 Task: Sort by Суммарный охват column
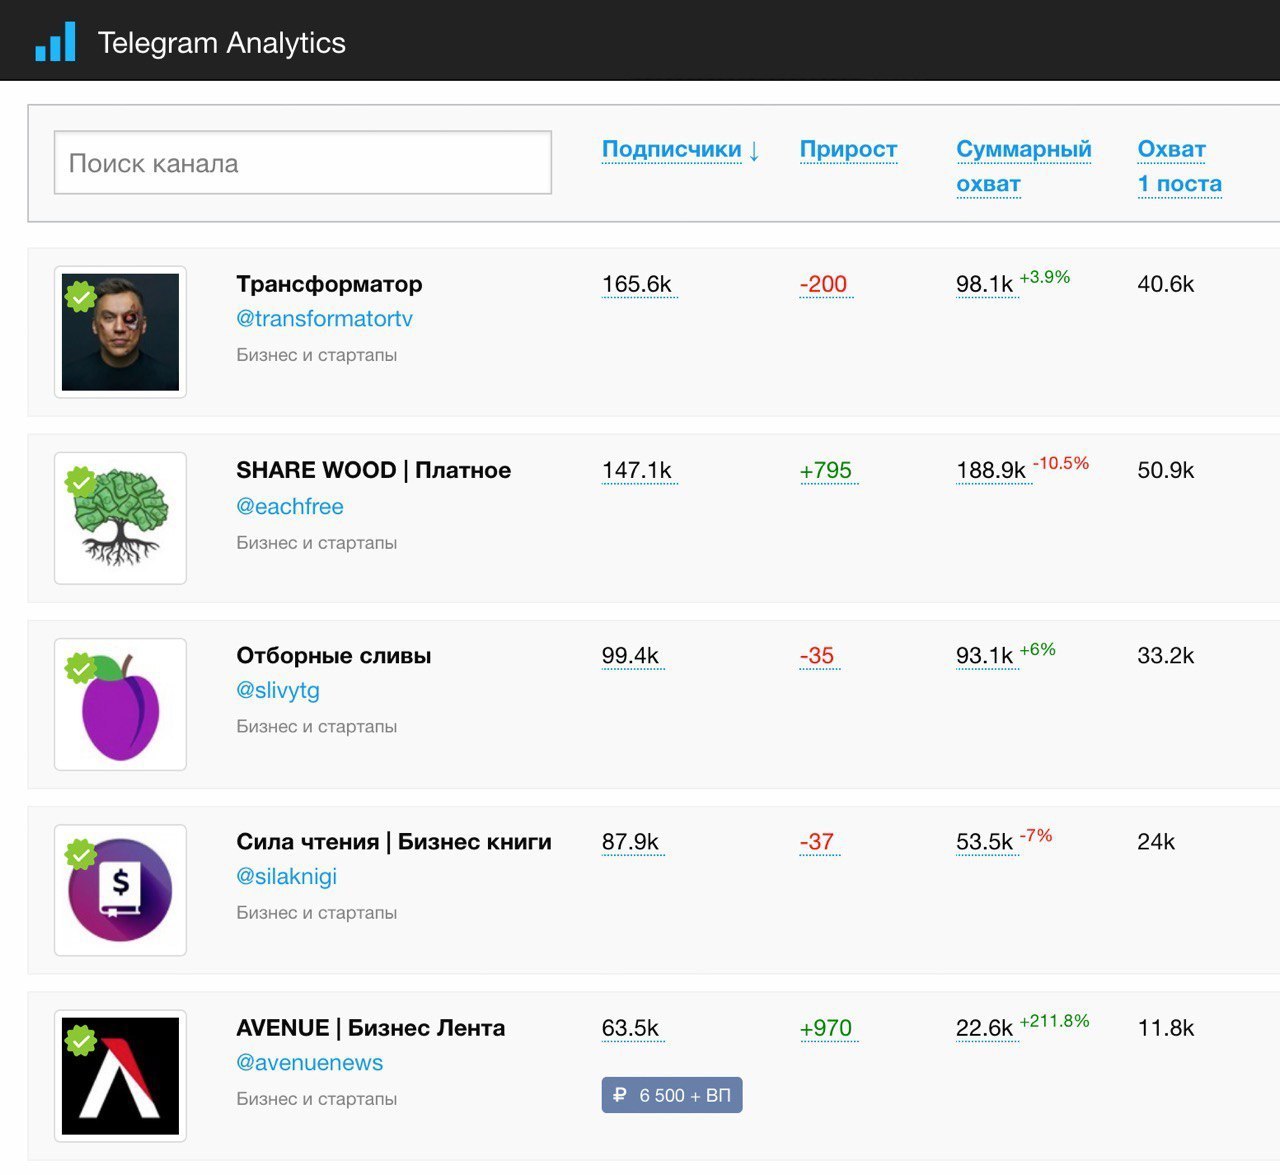coord(1023,166)
